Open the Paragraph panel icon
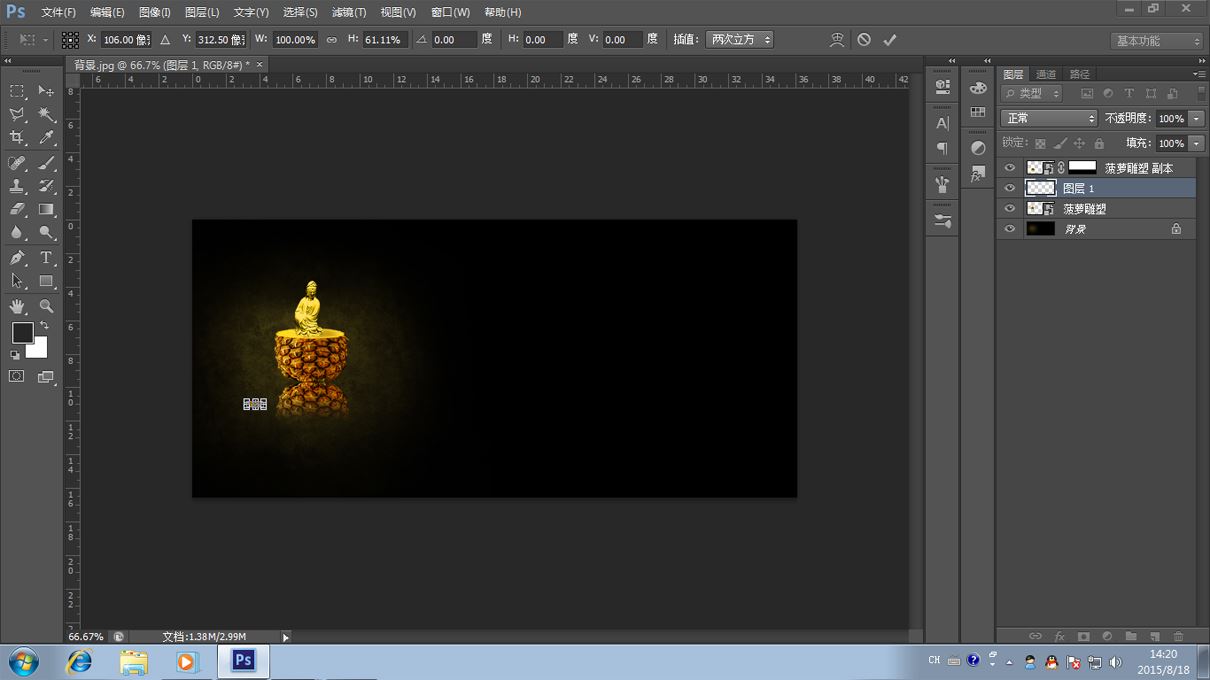 coord(942,148)
